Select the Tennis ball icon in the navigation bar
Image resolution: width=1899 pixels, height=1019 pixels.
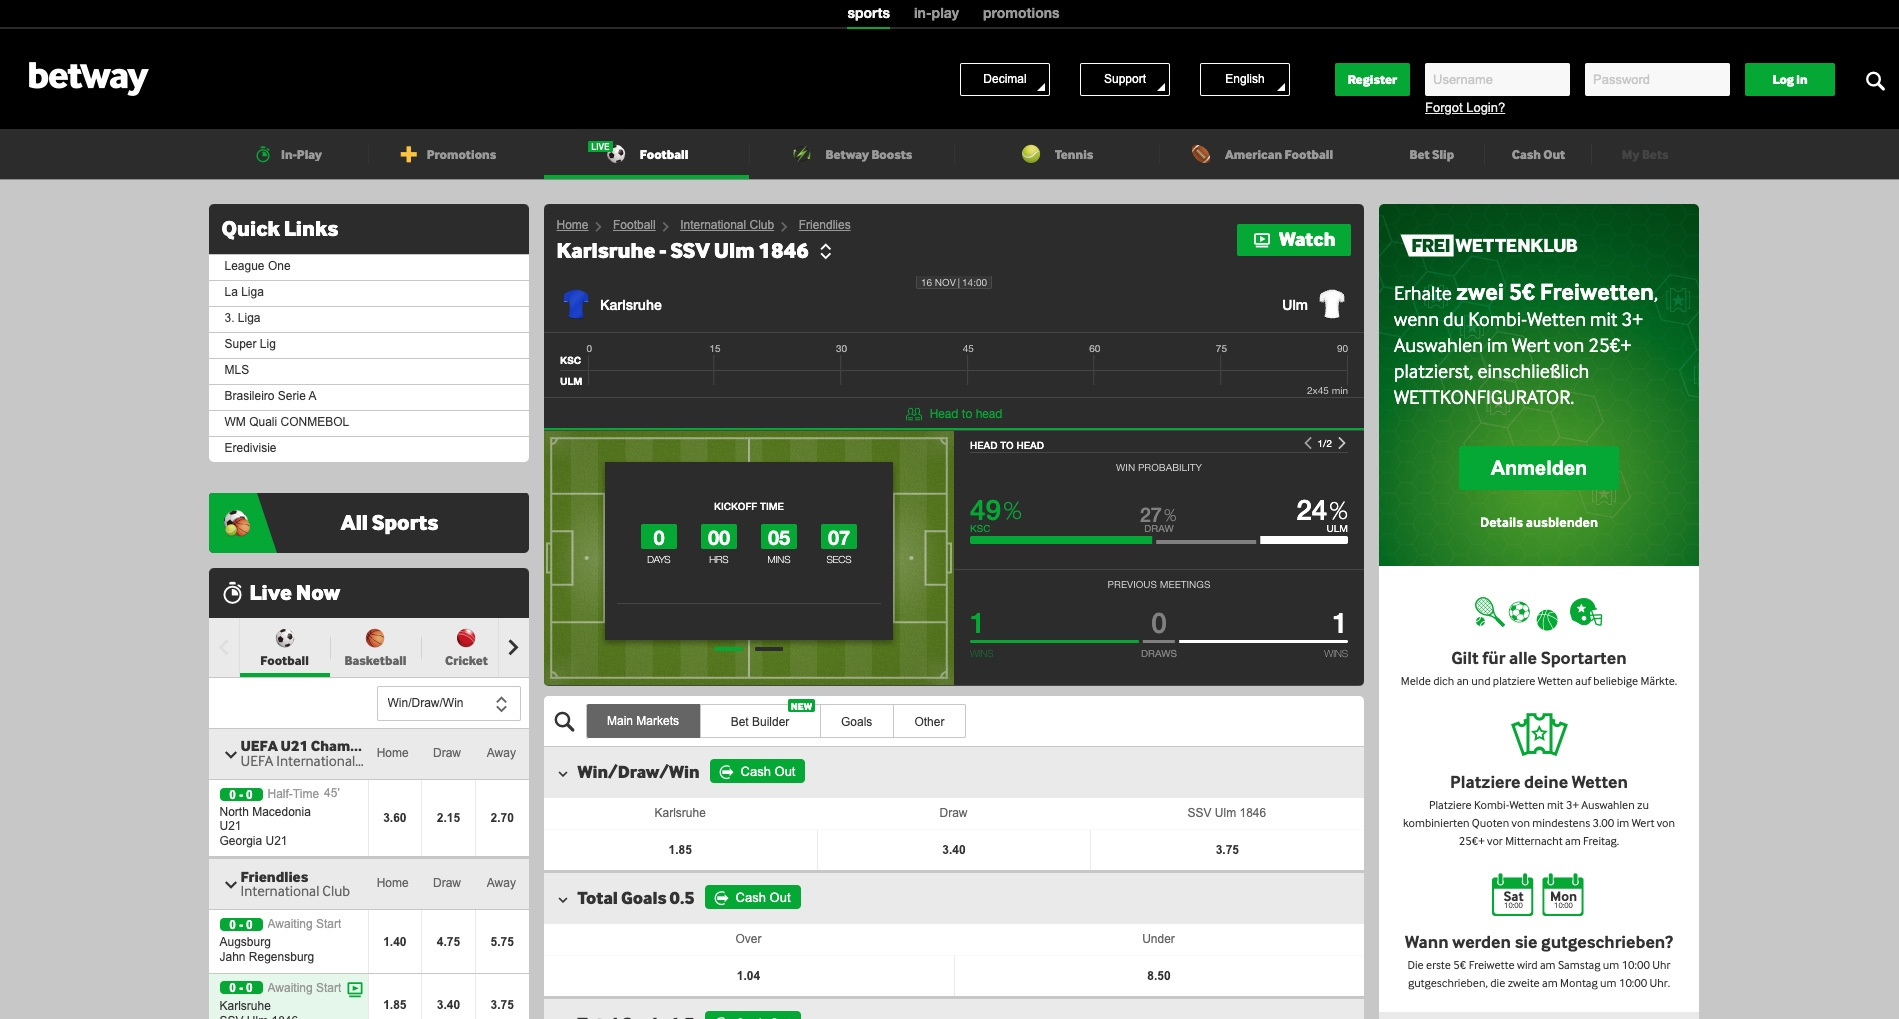pos(1030,154)
